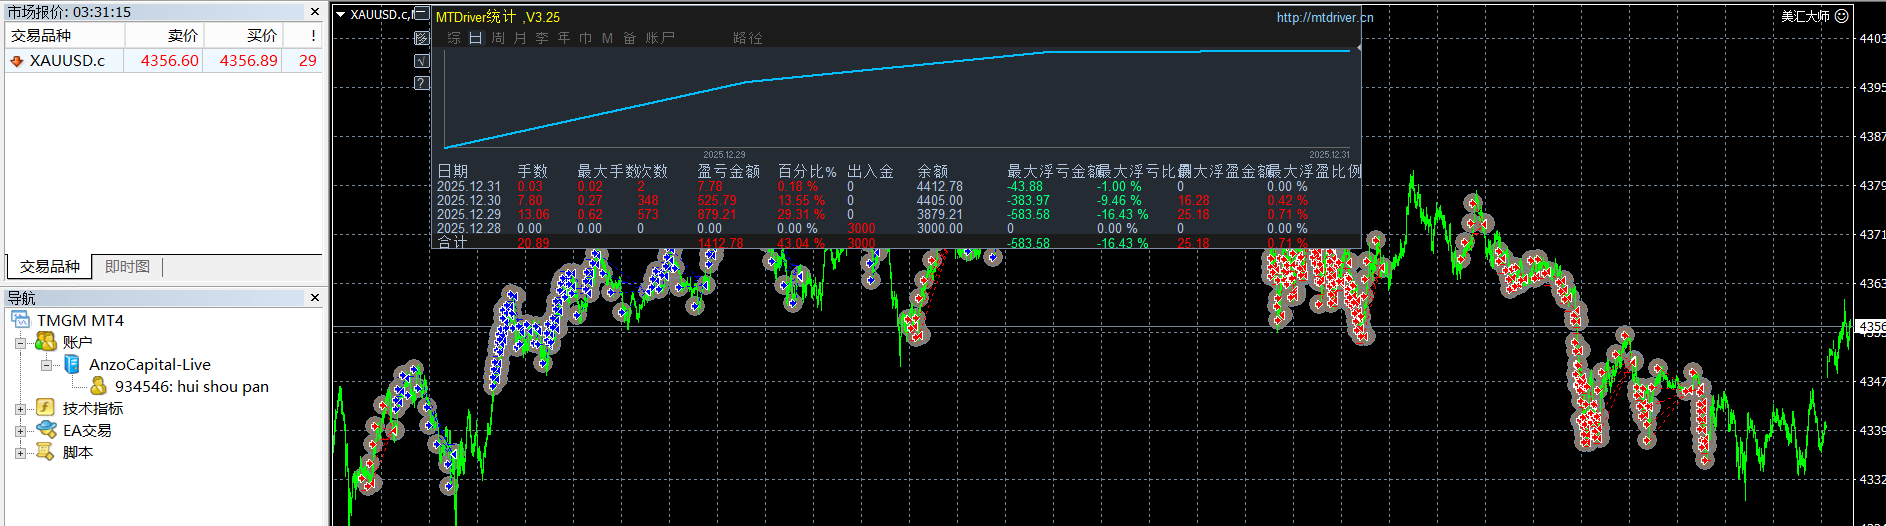Click the spread value 29
The height and width of the screenshot is (526, 1886).
tap(308, 61)
